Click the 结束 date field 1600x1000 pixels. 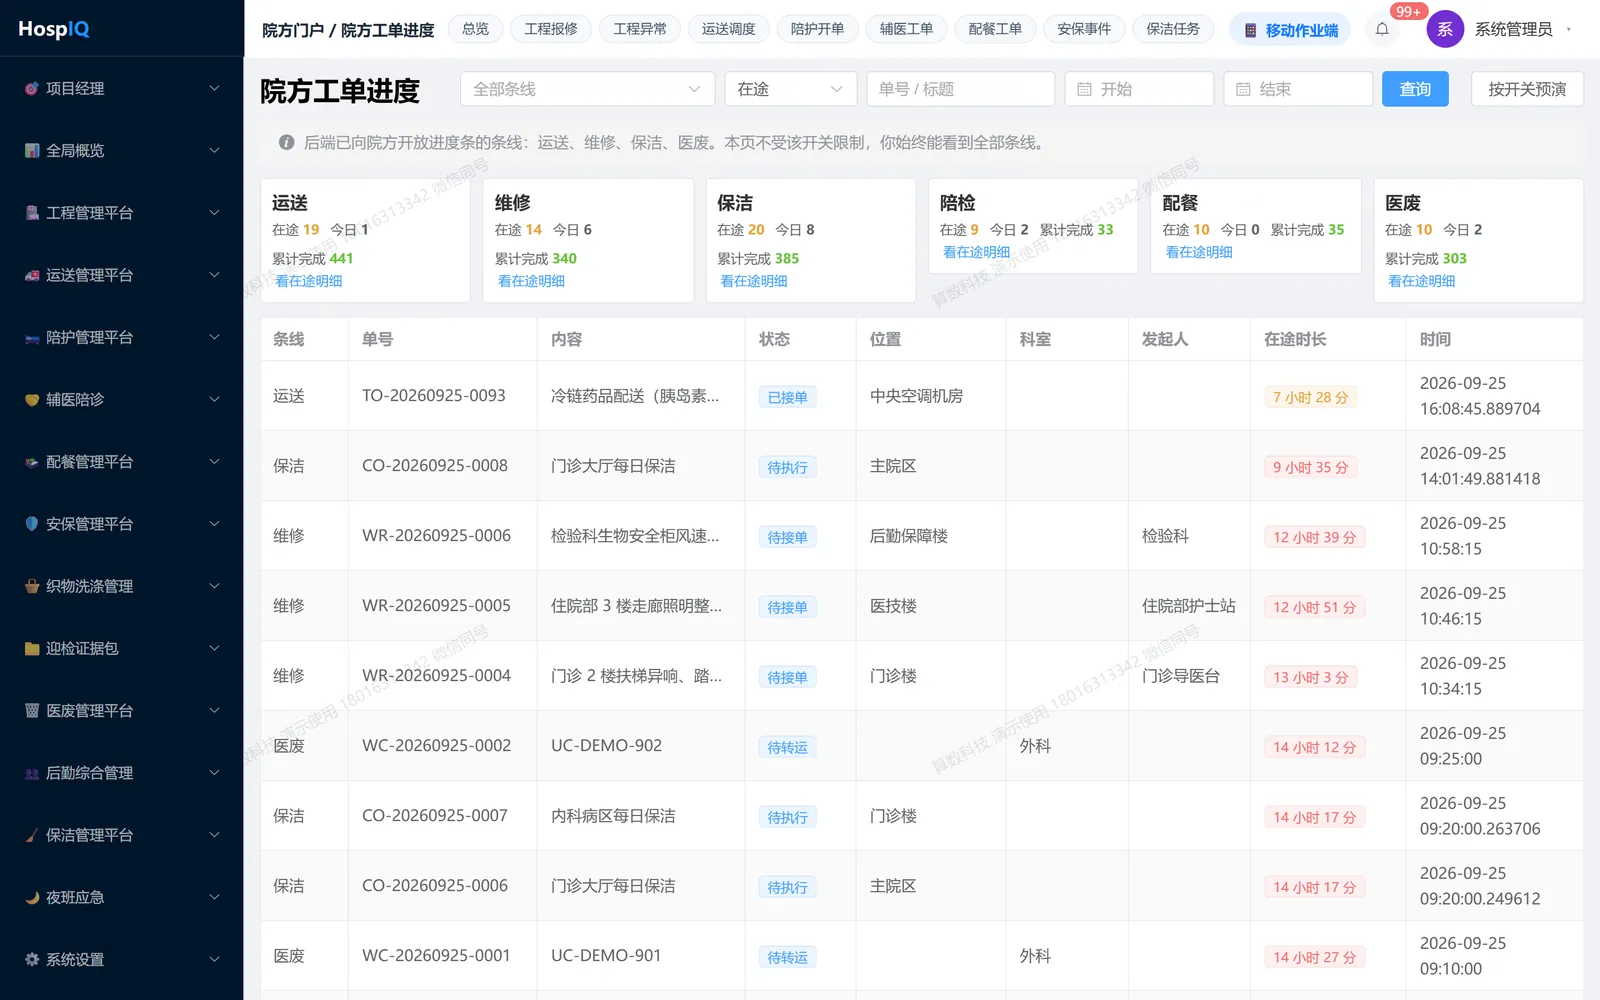point(1298,89)
